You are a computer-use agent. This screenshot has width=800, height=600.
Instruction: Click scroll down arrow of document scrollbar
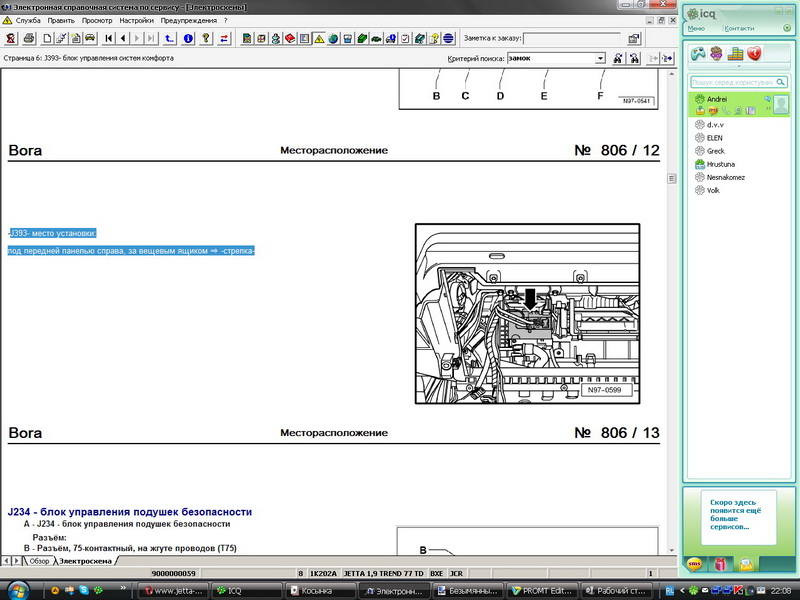coord(671,551)
